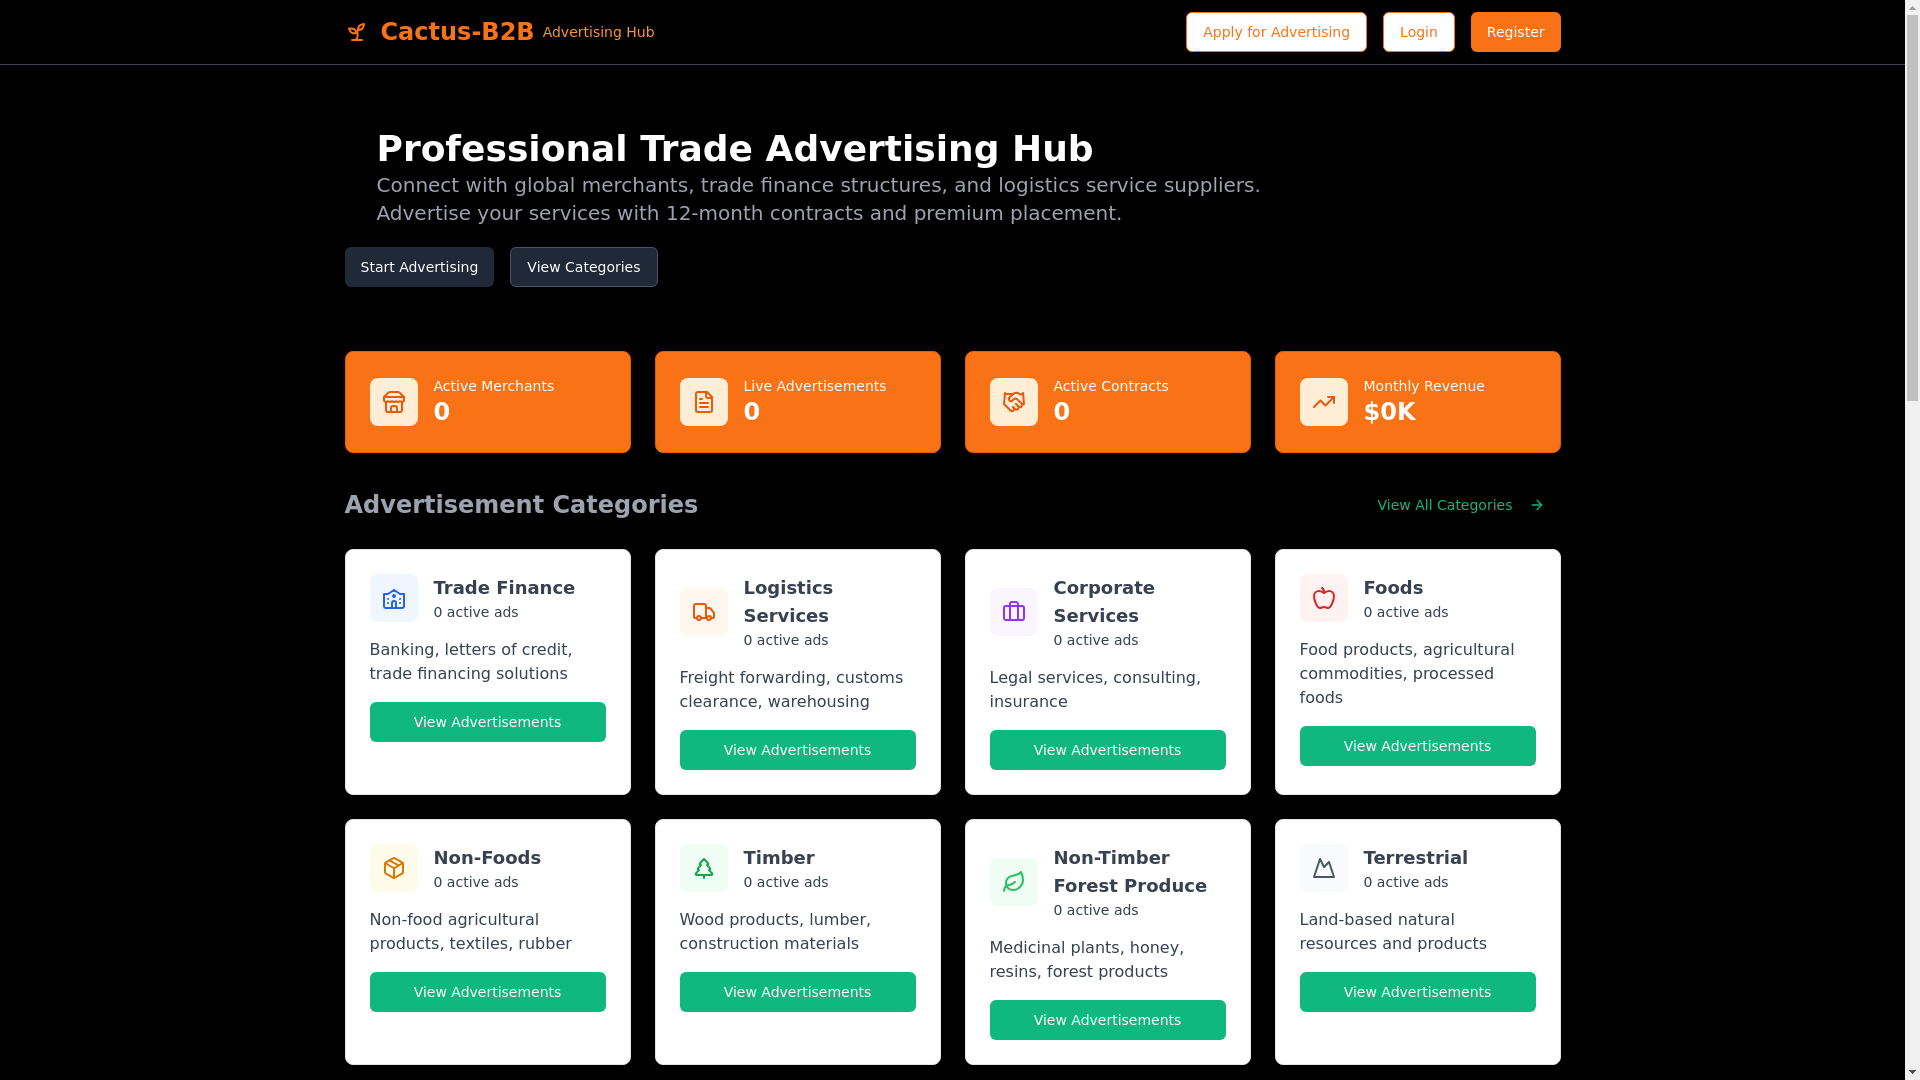Click the Corporate Services briefcase icon
Image resolution: width=1920 pixels, height=1080 pixels.
(1014, 612)
